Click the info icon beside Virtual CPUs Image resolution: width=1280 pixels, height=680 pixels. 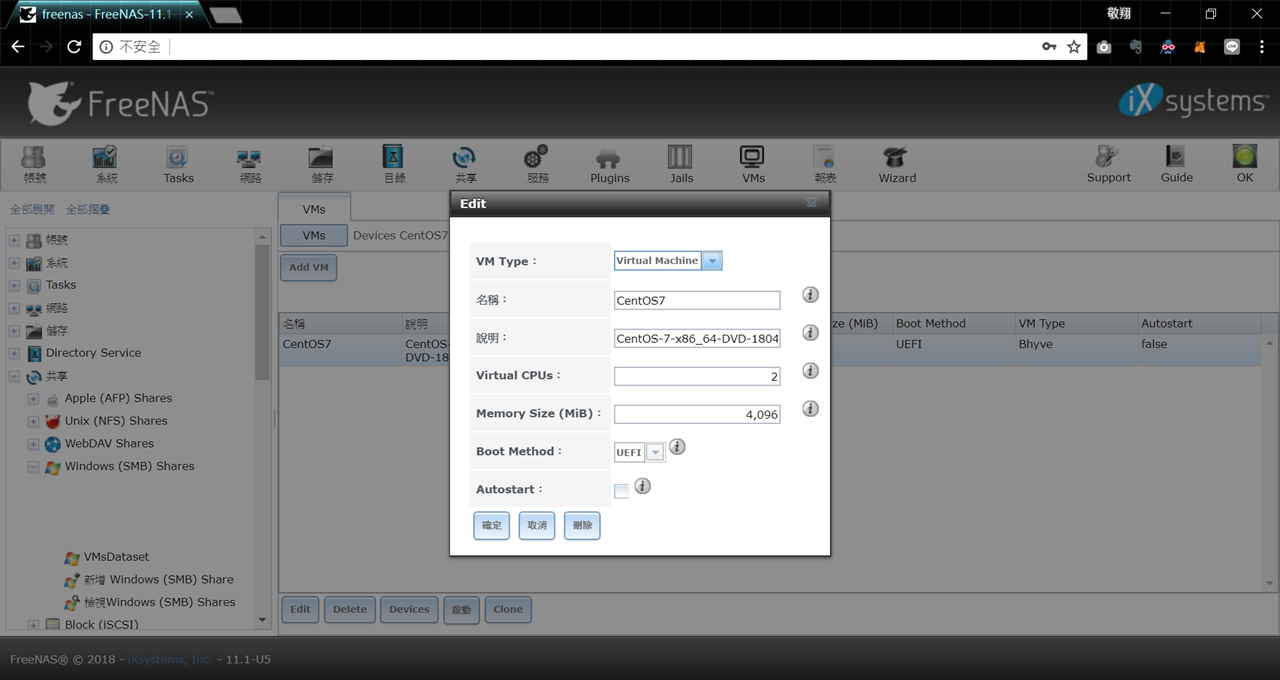point(810,371)
